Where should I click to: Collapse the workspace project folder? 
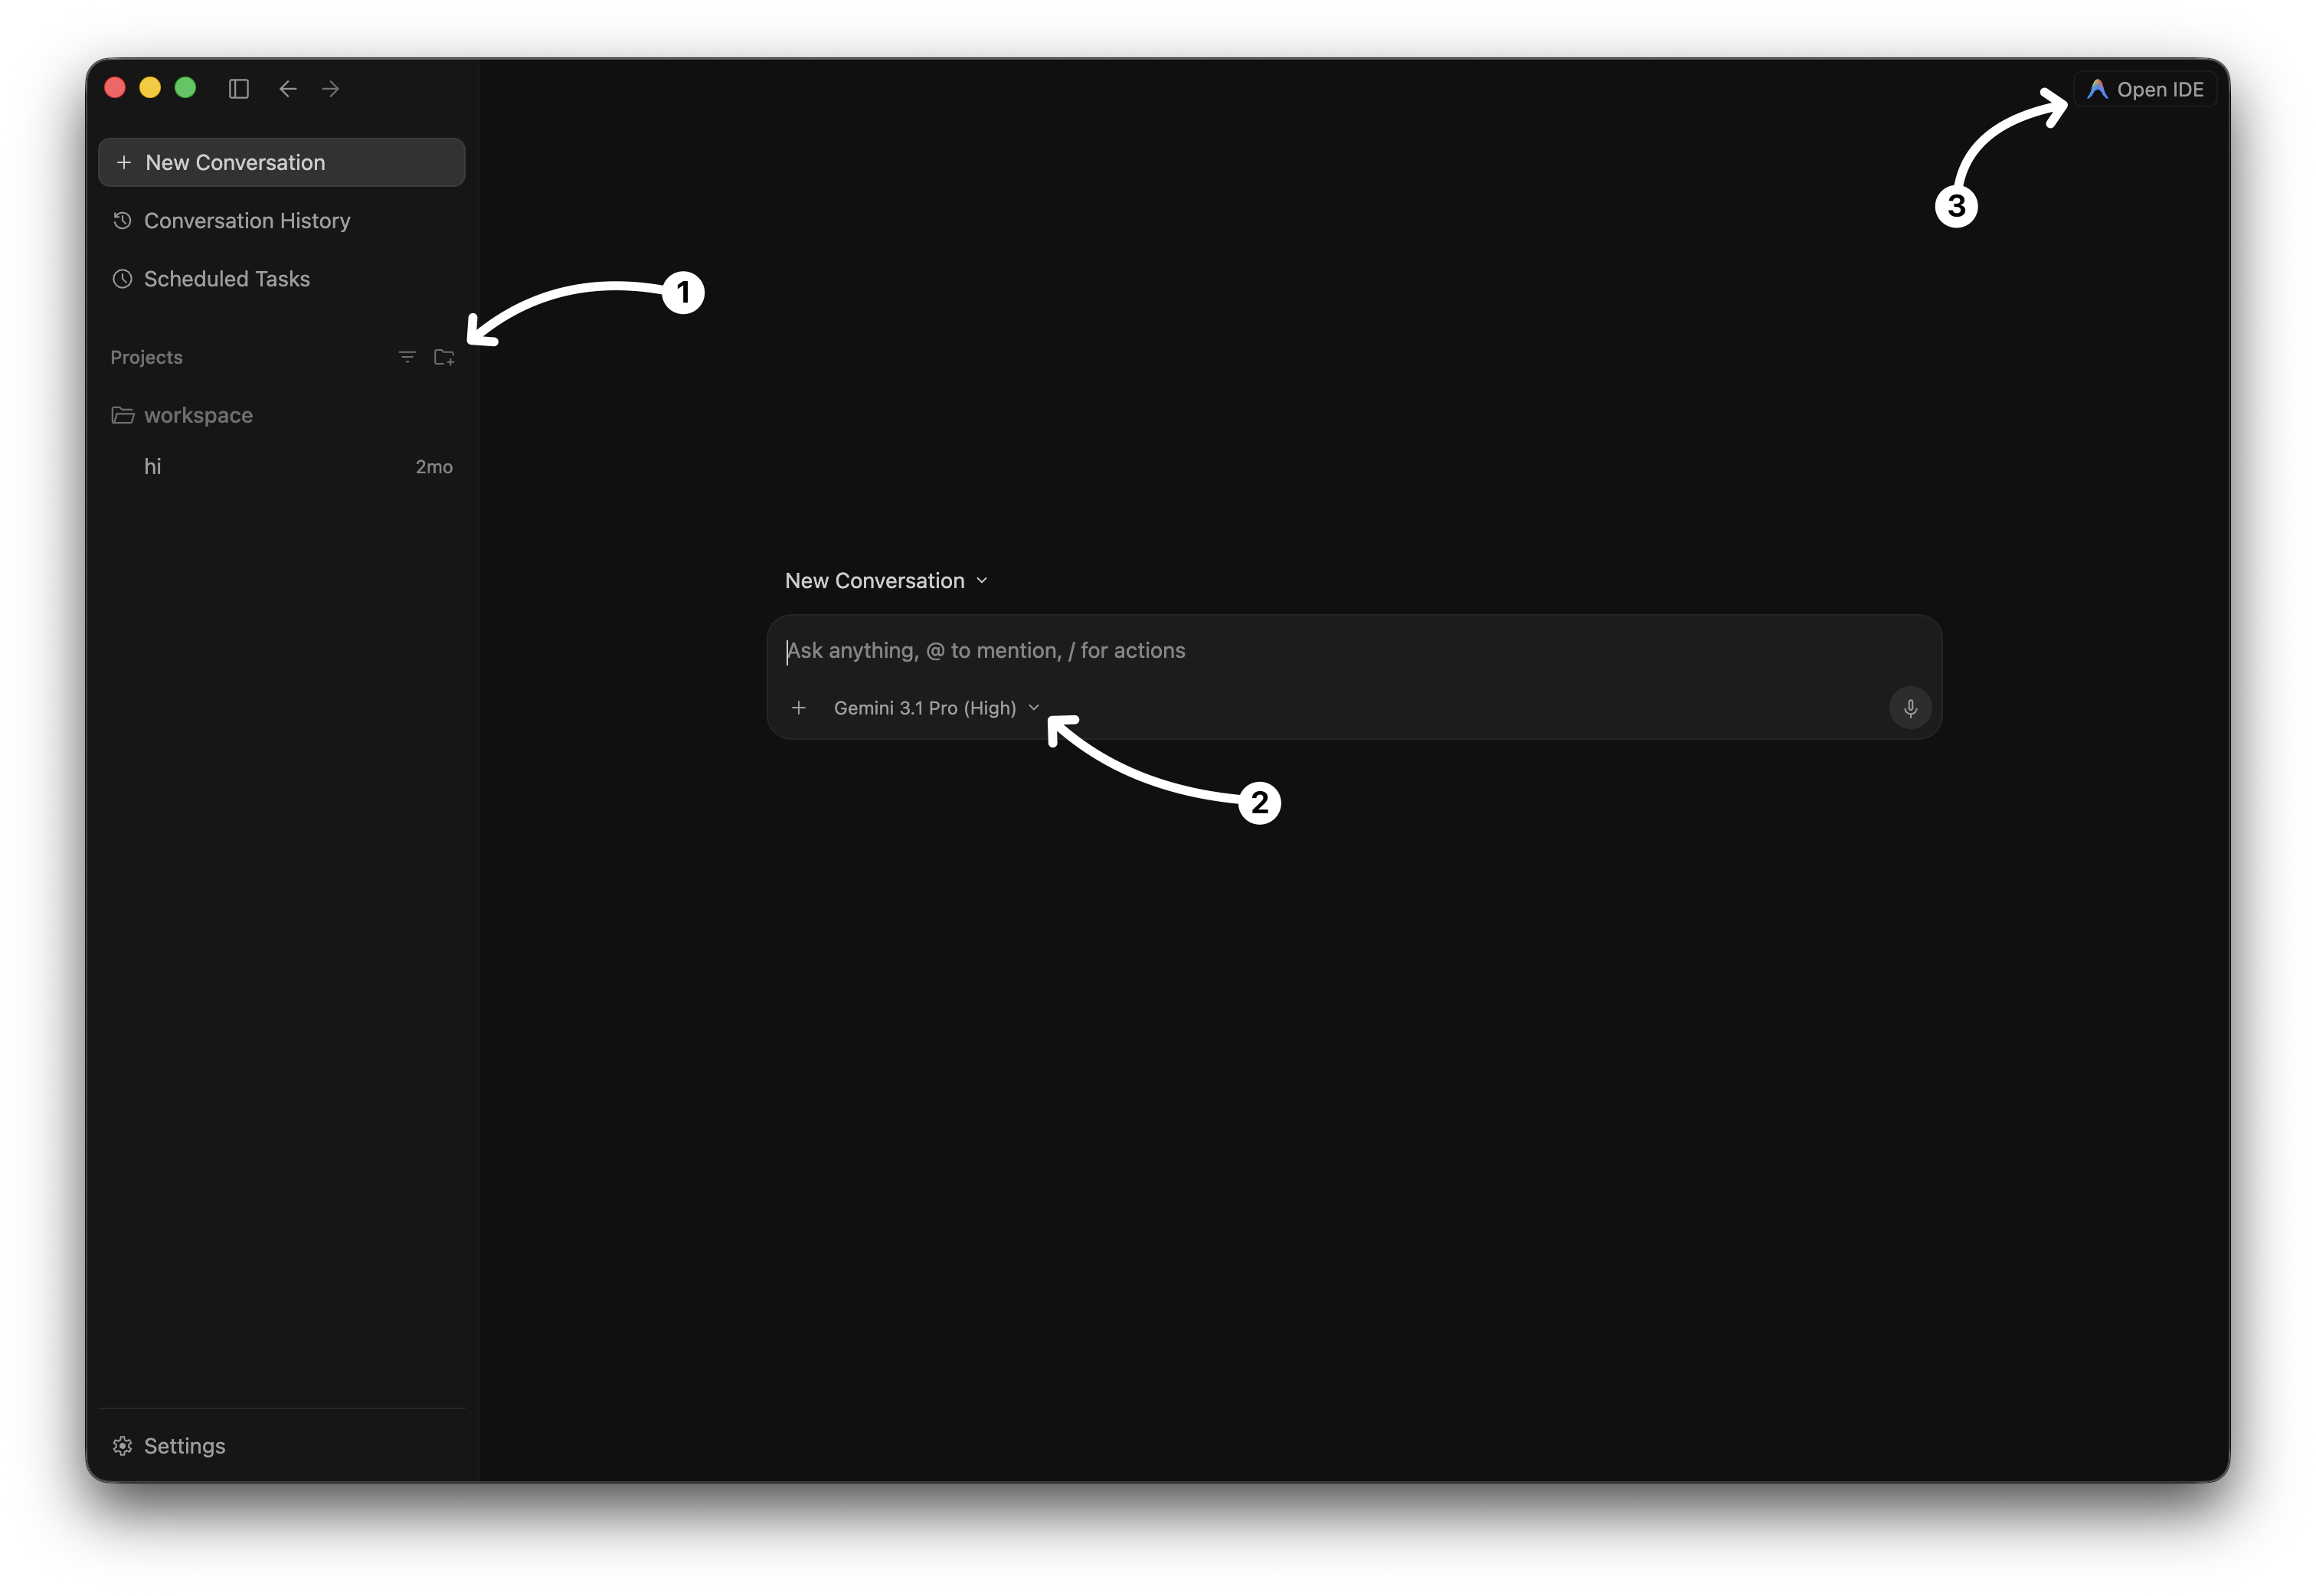click(x=182, y=415)
